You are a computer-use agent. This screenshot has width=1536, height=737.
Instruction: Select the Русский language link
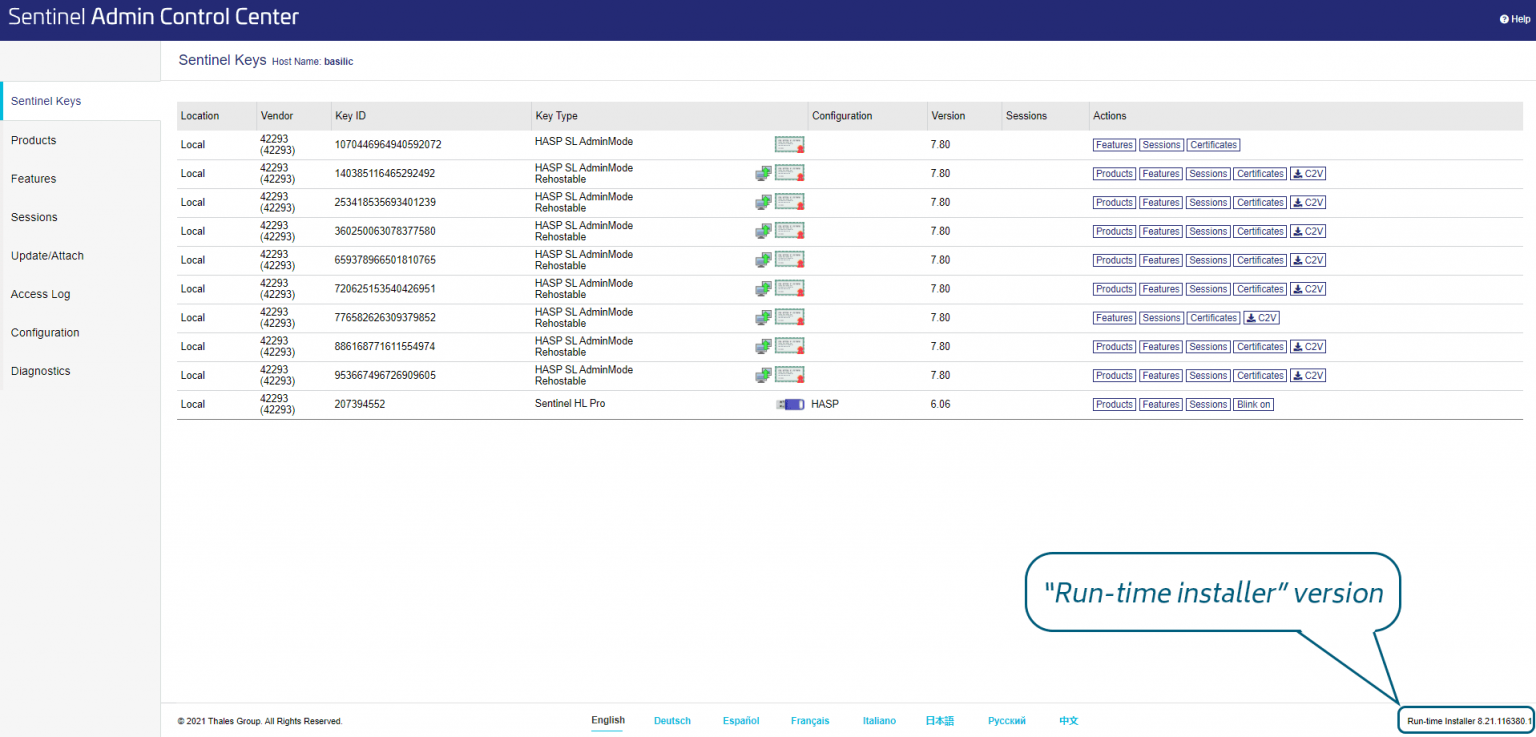pos(1007,721)
